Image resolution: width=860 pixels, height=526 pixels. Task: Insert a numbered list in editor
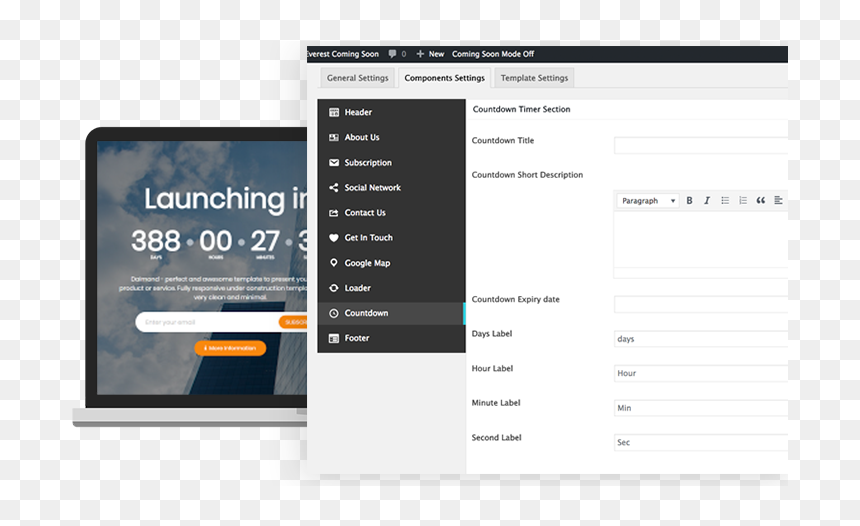(x=743, y=201)
